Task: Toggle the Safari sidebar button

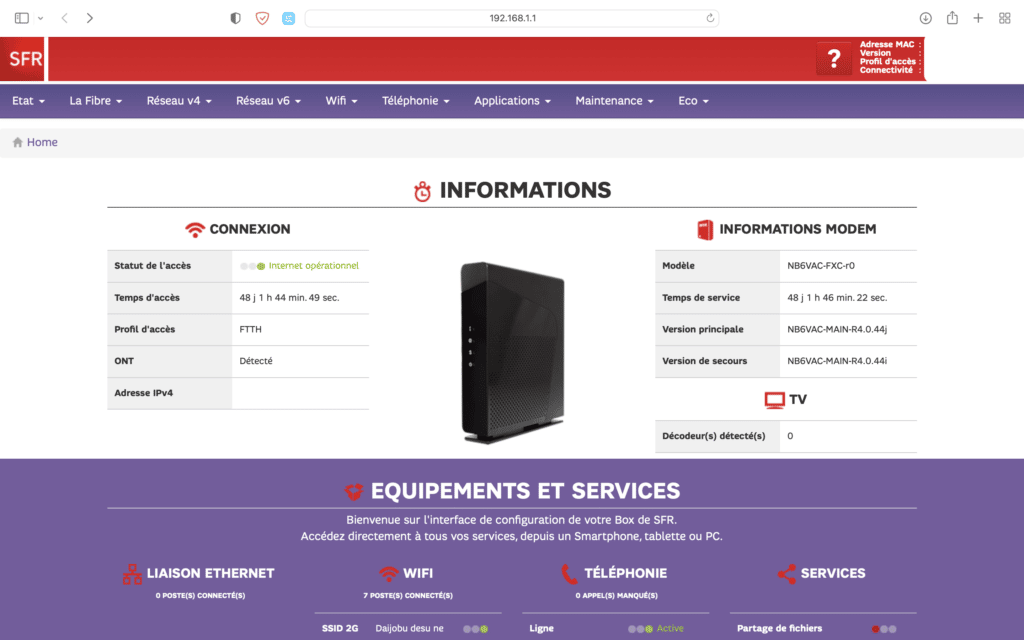Action: (x=22, y=18)
